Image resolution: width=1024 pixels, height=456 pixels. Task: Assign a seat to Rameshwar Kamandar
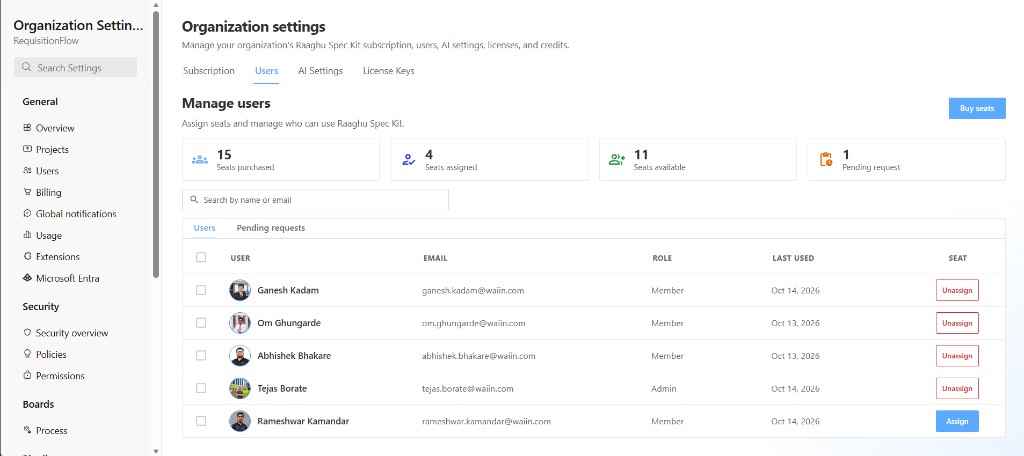point(957,421)
